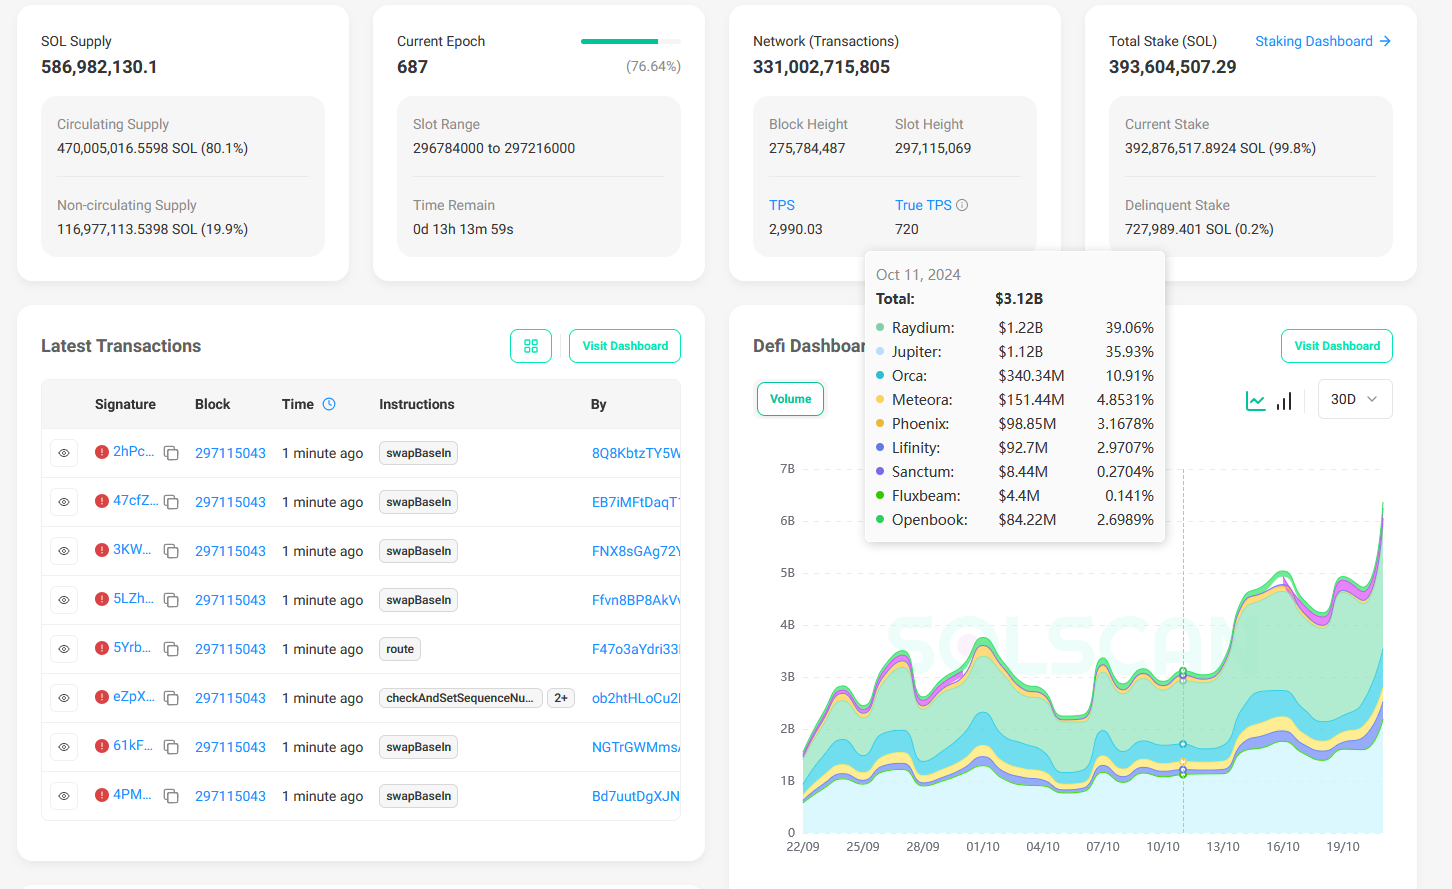This screenshot has width=1452, height=889.
Task: Click the 10/10 date label on chart axis
Action: [1163, 847]
